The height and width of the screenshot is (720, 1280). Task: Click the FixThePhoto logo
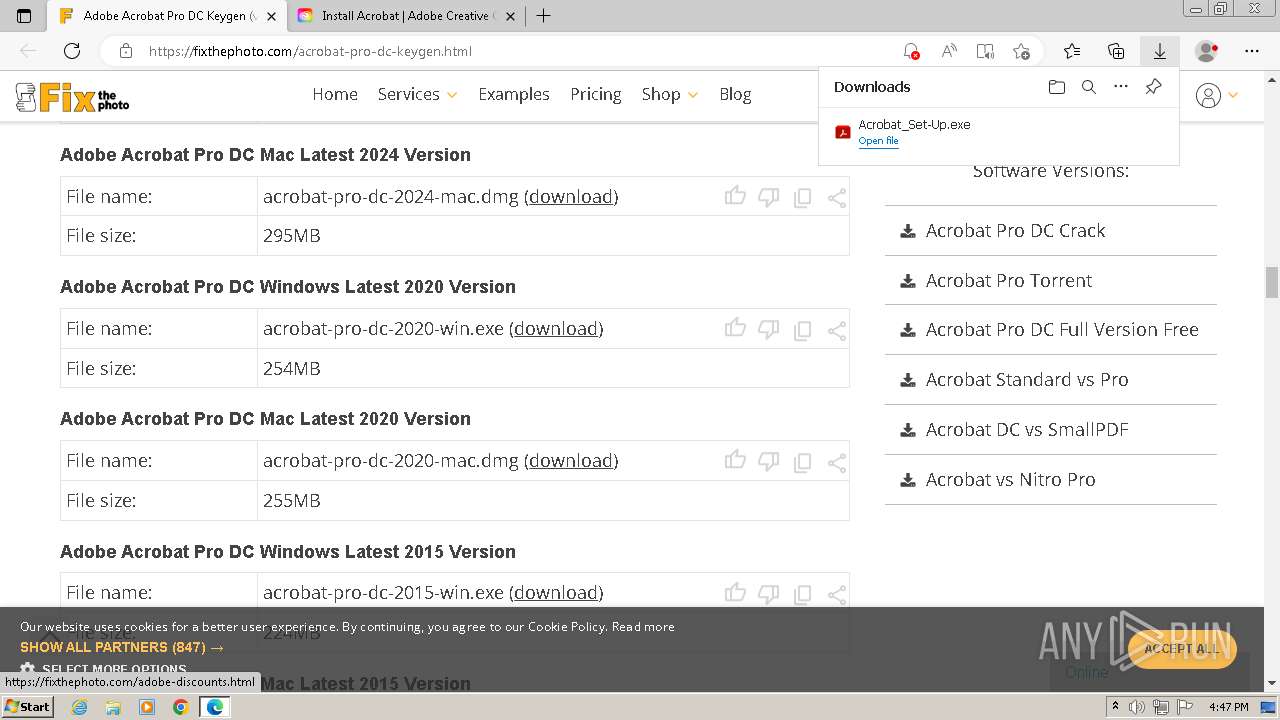point(73,97)
